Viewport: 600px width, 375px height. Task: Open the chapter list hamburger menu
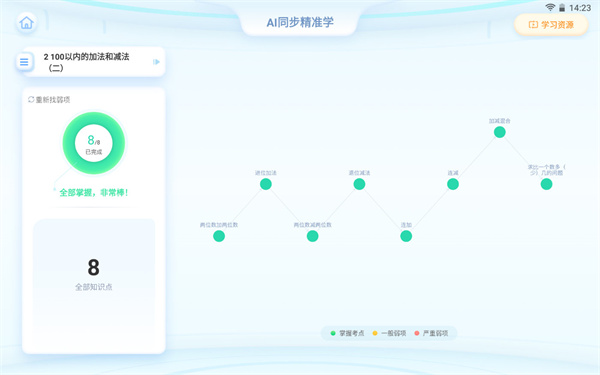(24, 62)
